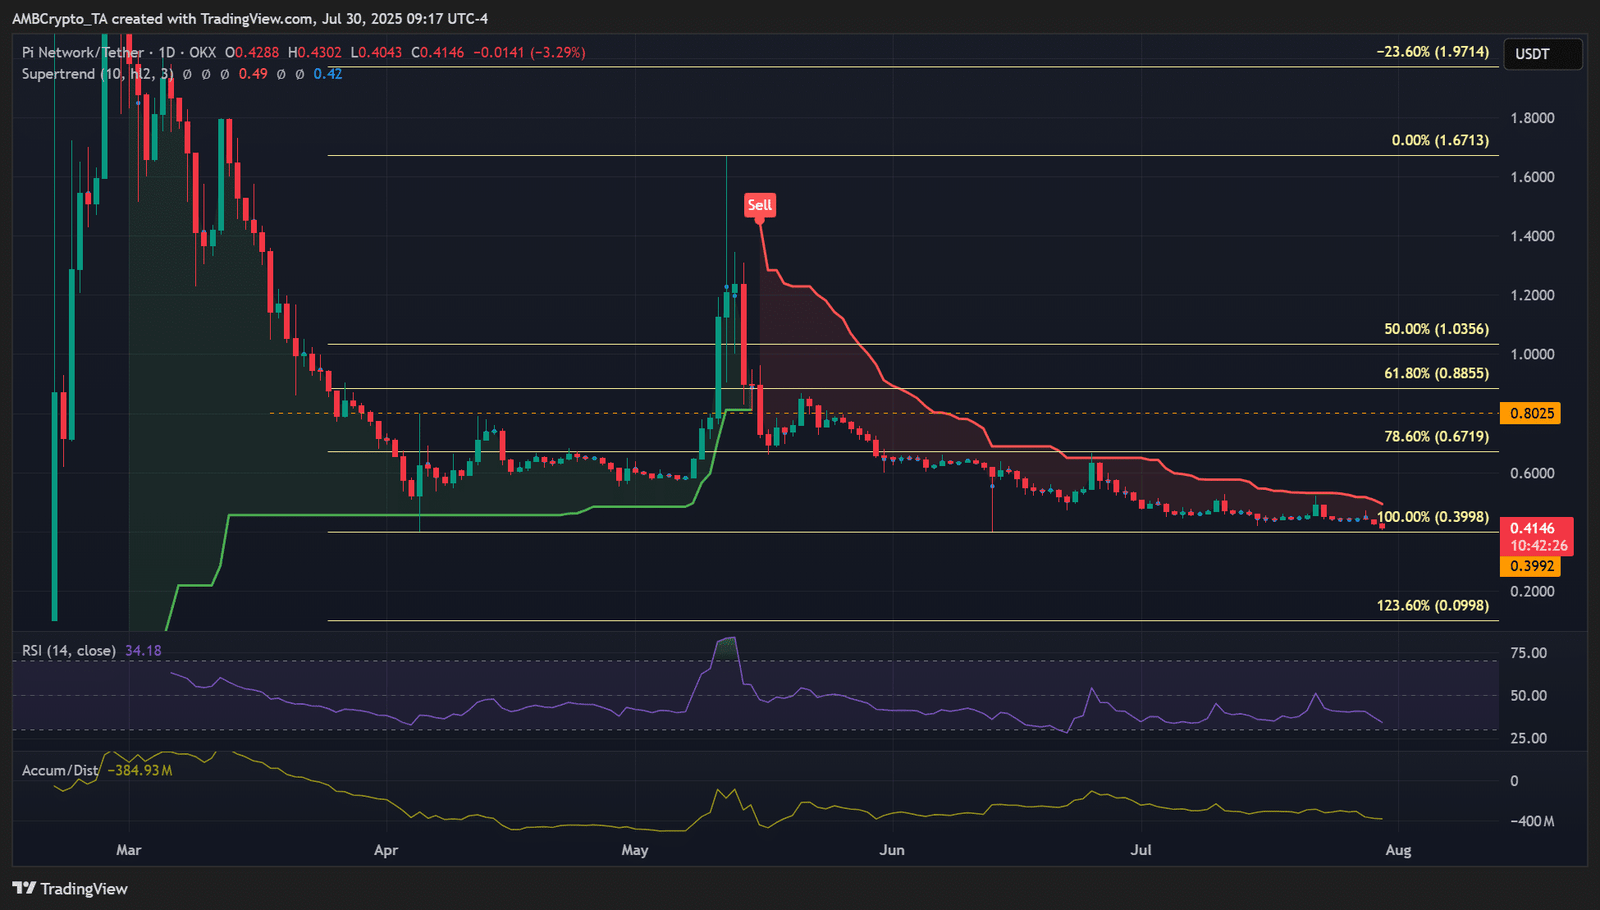The width and height of the screenshot is (1600, 910).
Task: Click the 0.4146 price label on the axis
Action: point(1531,529)
